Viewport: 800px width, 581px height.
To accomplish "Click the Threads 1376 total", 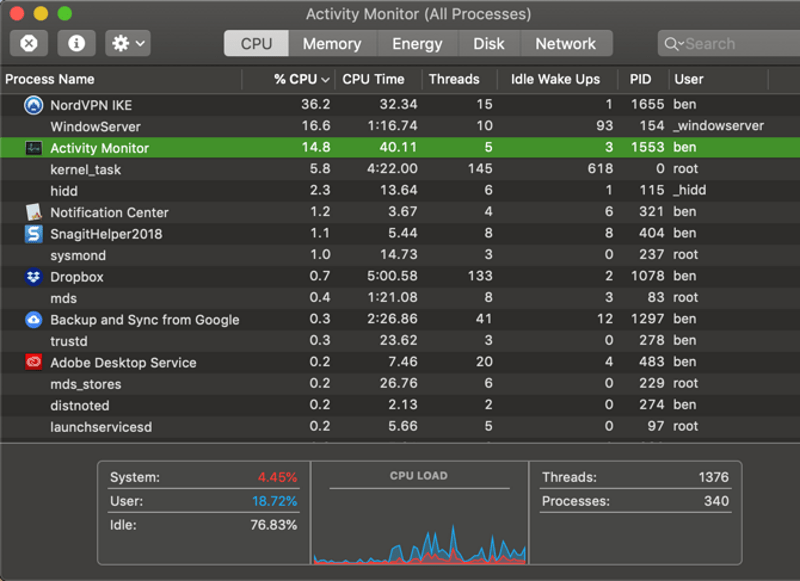I will 713,477.
